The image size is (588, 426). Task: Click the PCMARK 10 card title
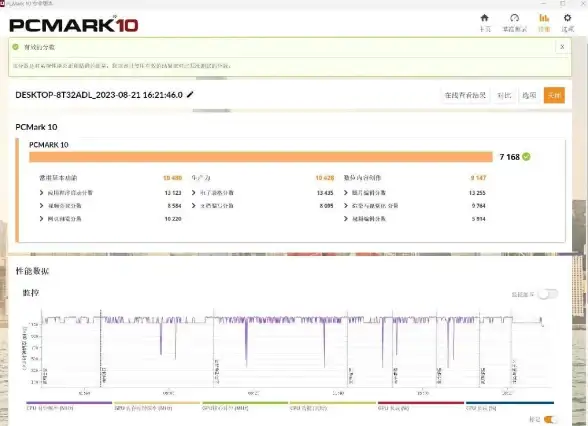[49, 145]
